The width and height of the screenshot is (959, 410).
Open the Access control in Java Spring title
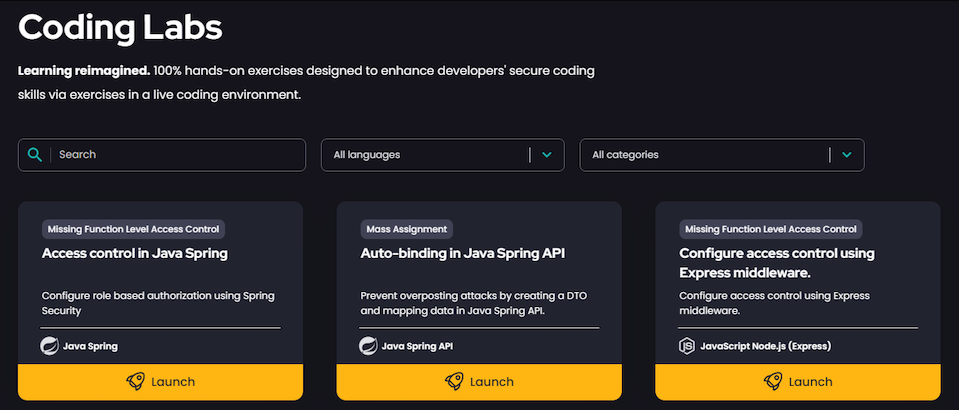pos(135,253)
